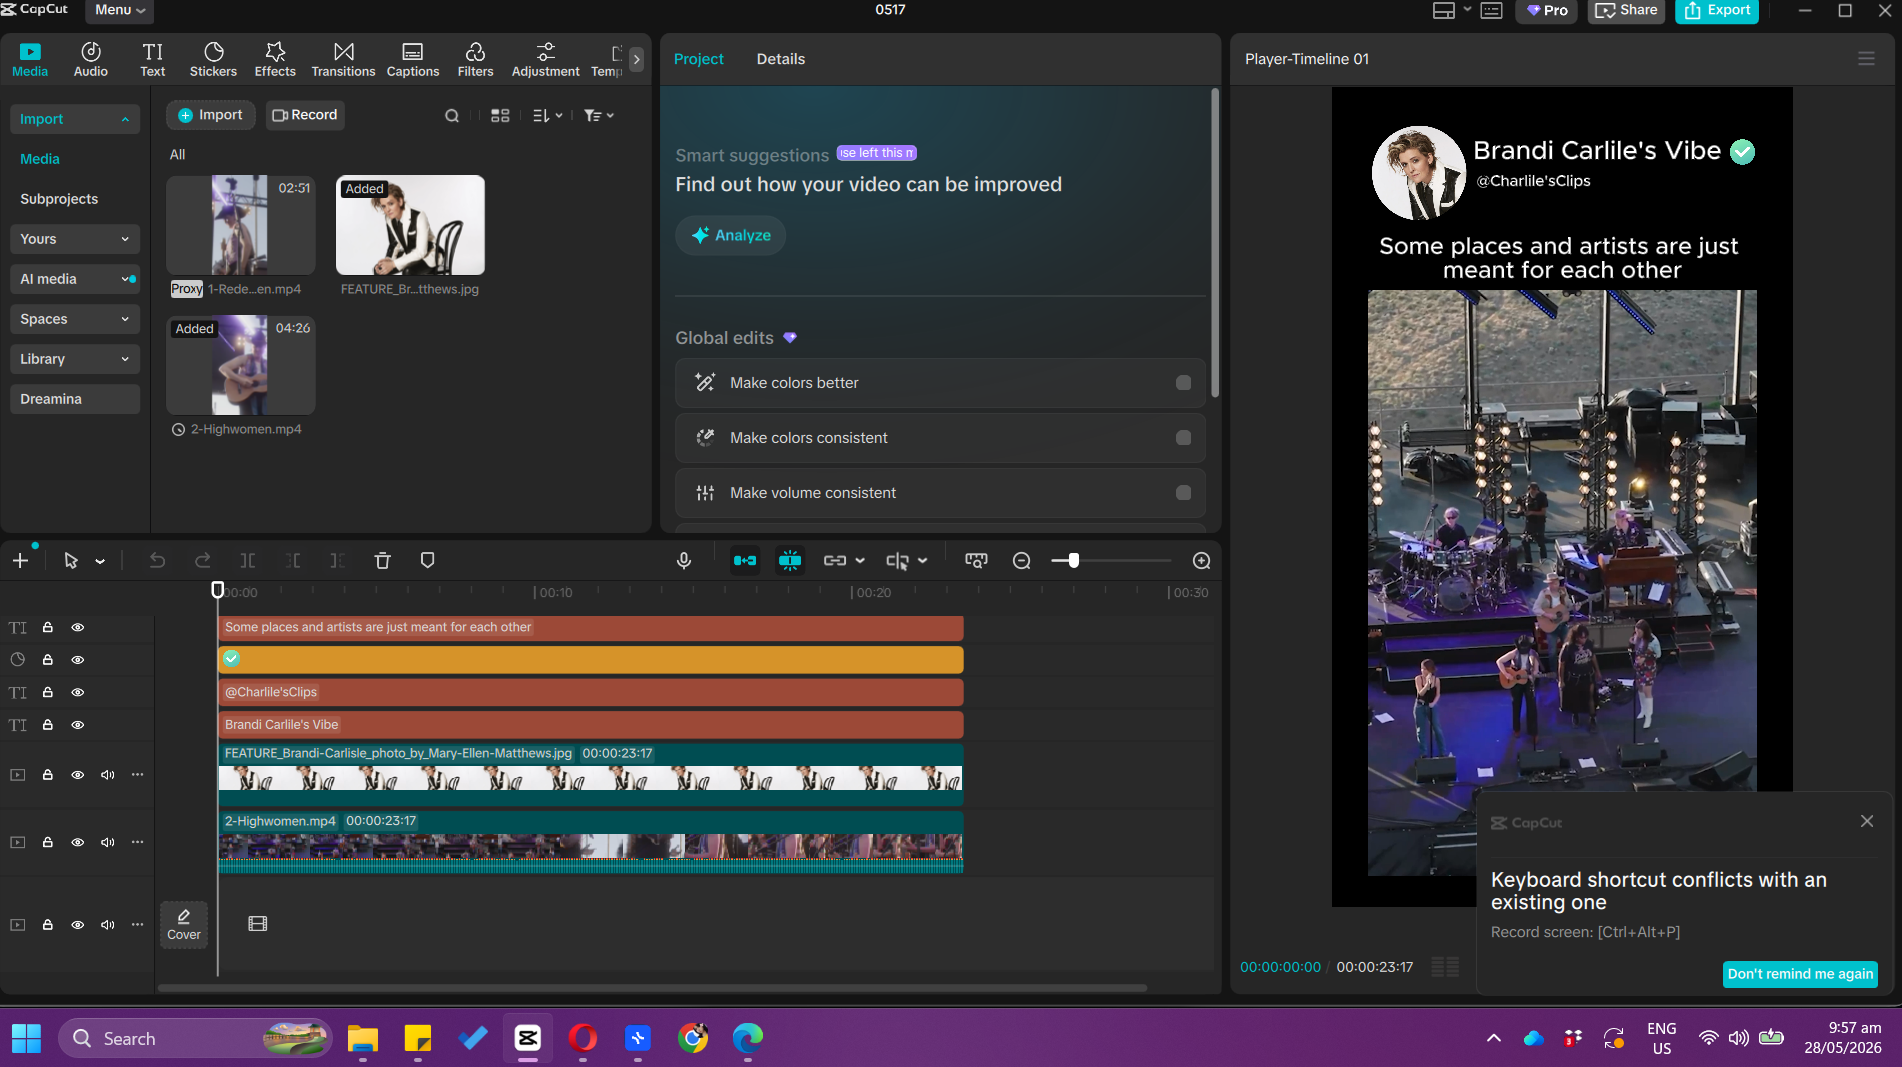The height and width of the screenshot is (1067, 1902).
Task: Select the FEATURE_Br...tthews.jpg media thumbnail
Action: pyautogui.click(x=410, y=225)
